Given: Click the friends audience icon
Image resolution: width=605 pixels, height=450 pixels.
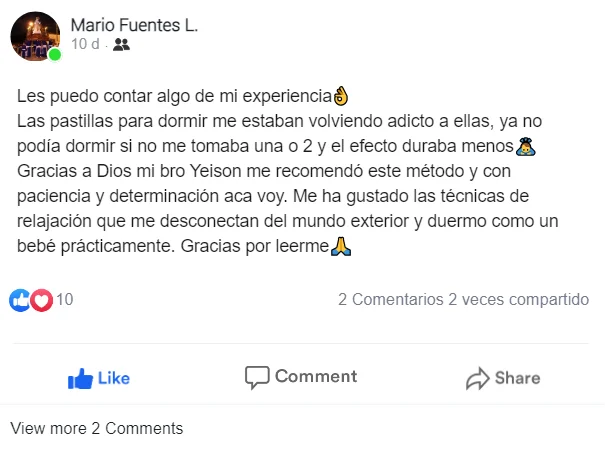Looking at the screenshot, I should point(122,44).
